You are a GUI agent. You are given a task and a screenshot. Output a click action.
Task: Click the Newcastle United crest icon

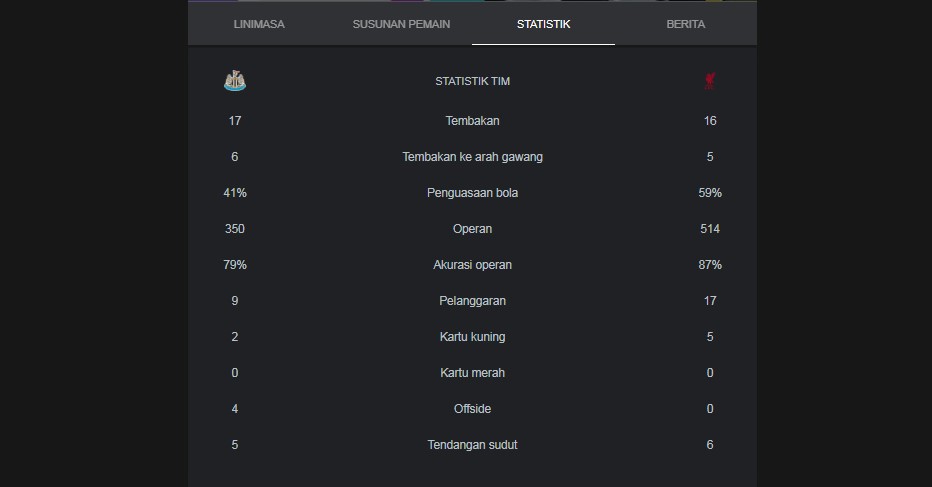(x=235, y=80)
